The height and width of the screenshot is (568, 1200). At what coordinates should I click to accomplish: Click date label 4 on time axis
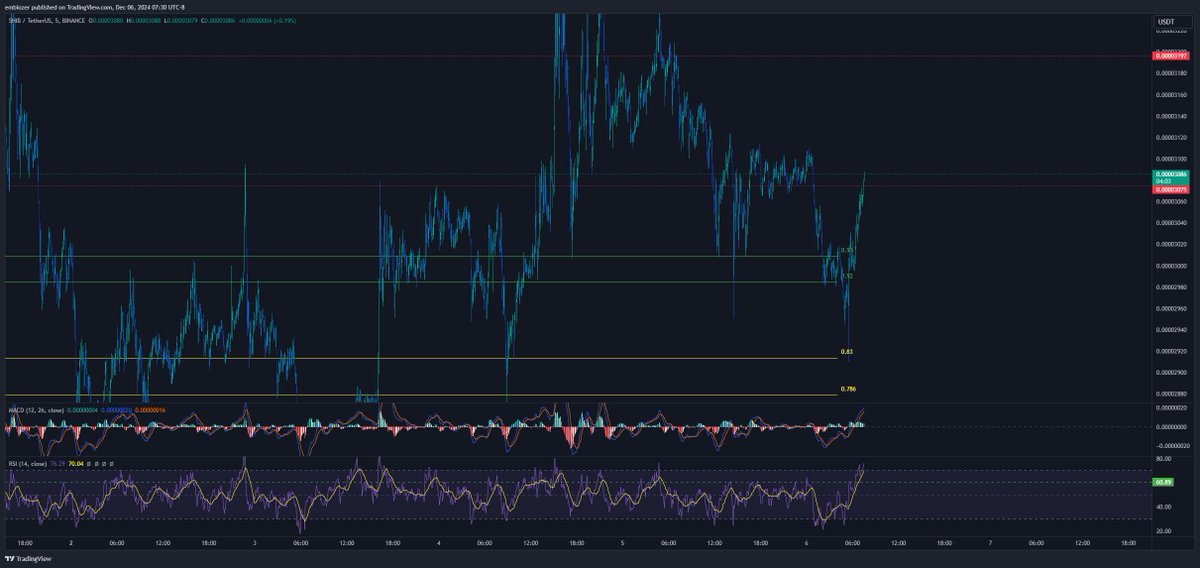[x=438, y=543]
